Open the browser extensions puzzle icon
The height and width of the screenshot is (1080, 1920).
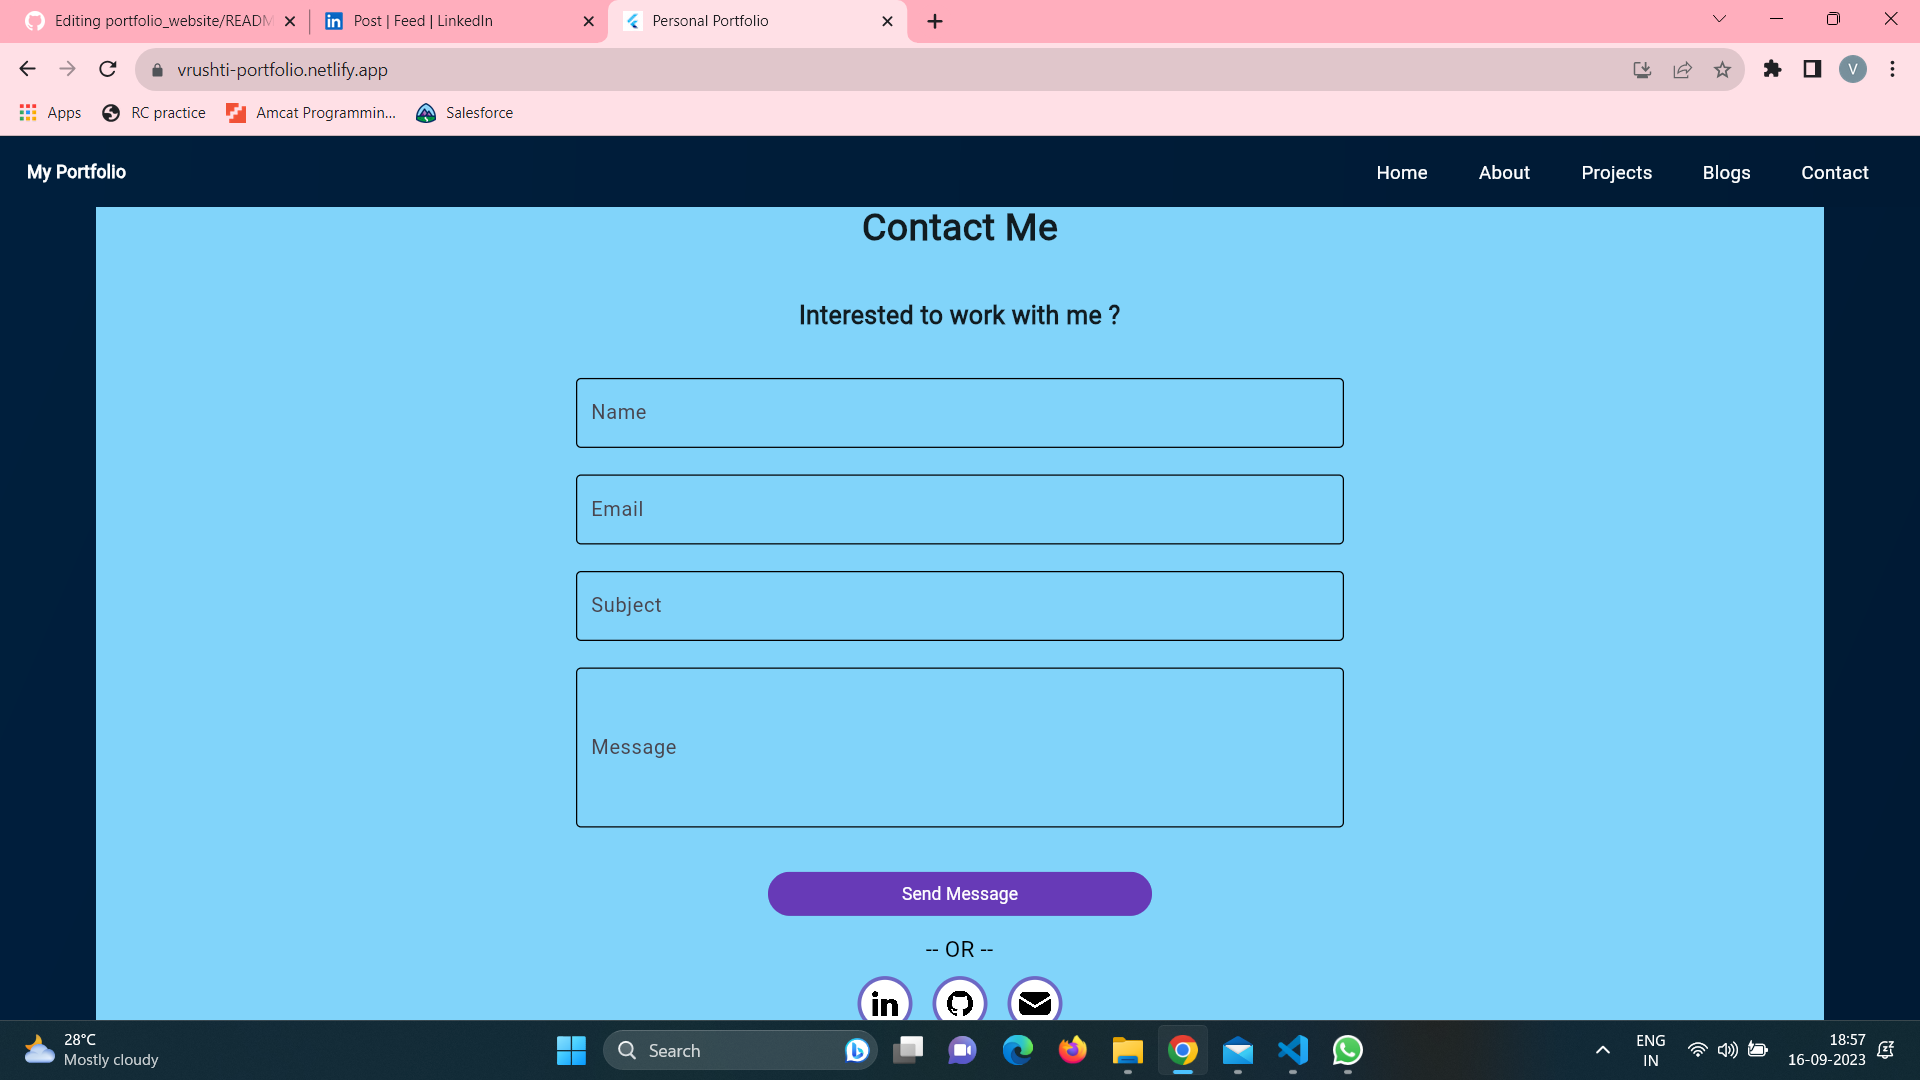pyautogui.click(x=1772, y=70)
